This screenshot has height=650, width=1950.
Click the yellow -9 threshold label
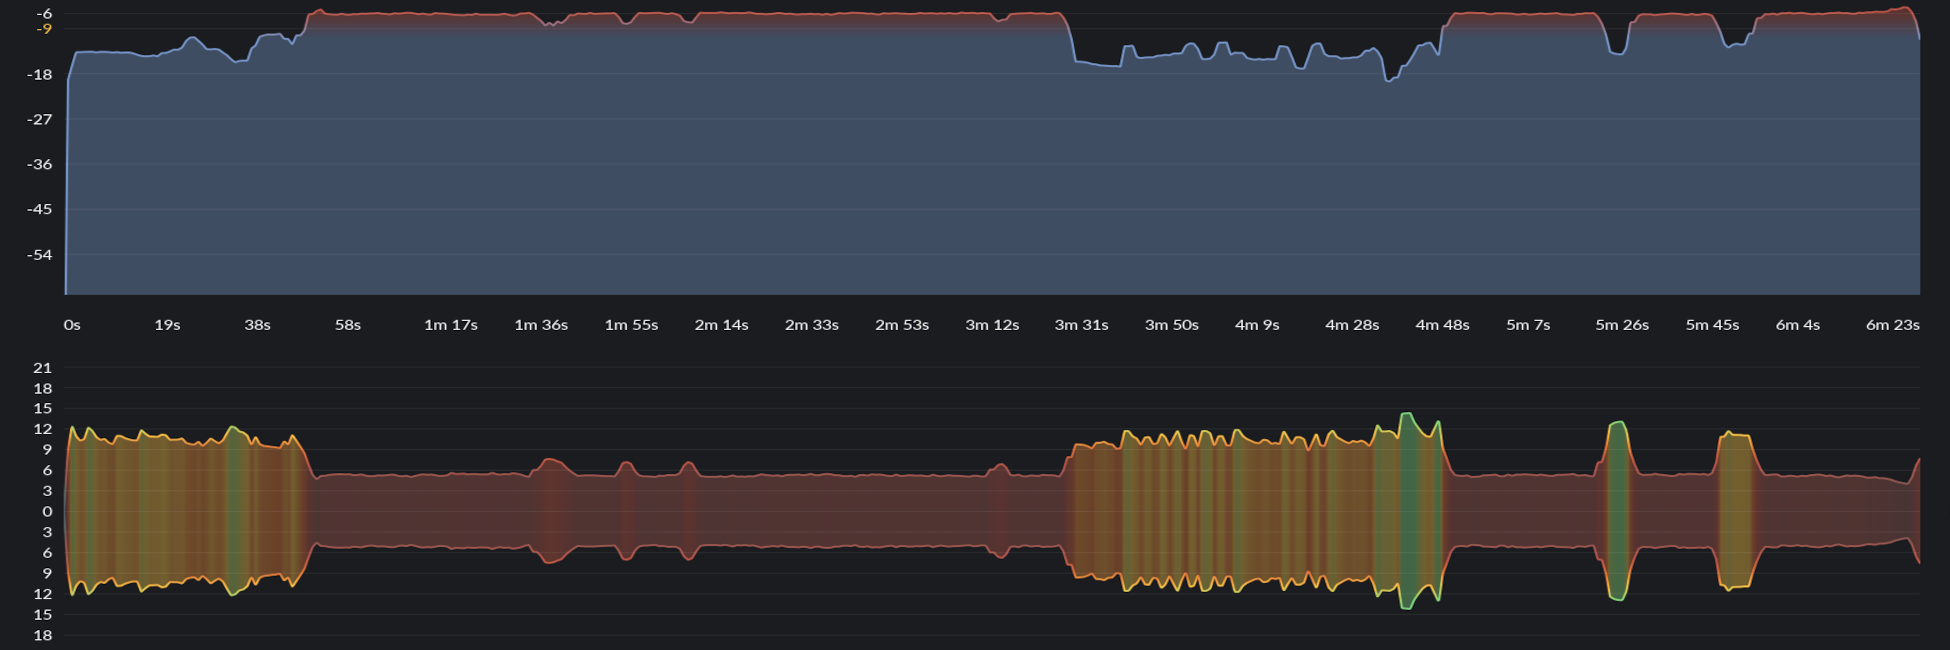point(45,29)
